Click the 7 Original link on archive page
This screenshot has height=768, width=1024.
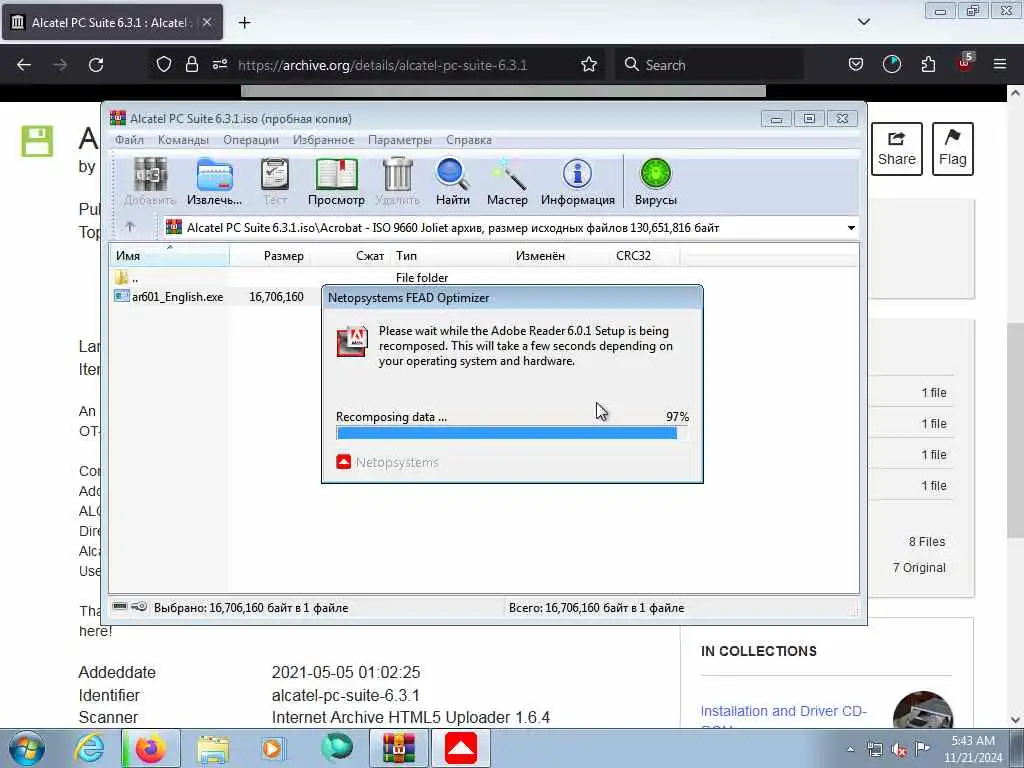coord(919,568)
